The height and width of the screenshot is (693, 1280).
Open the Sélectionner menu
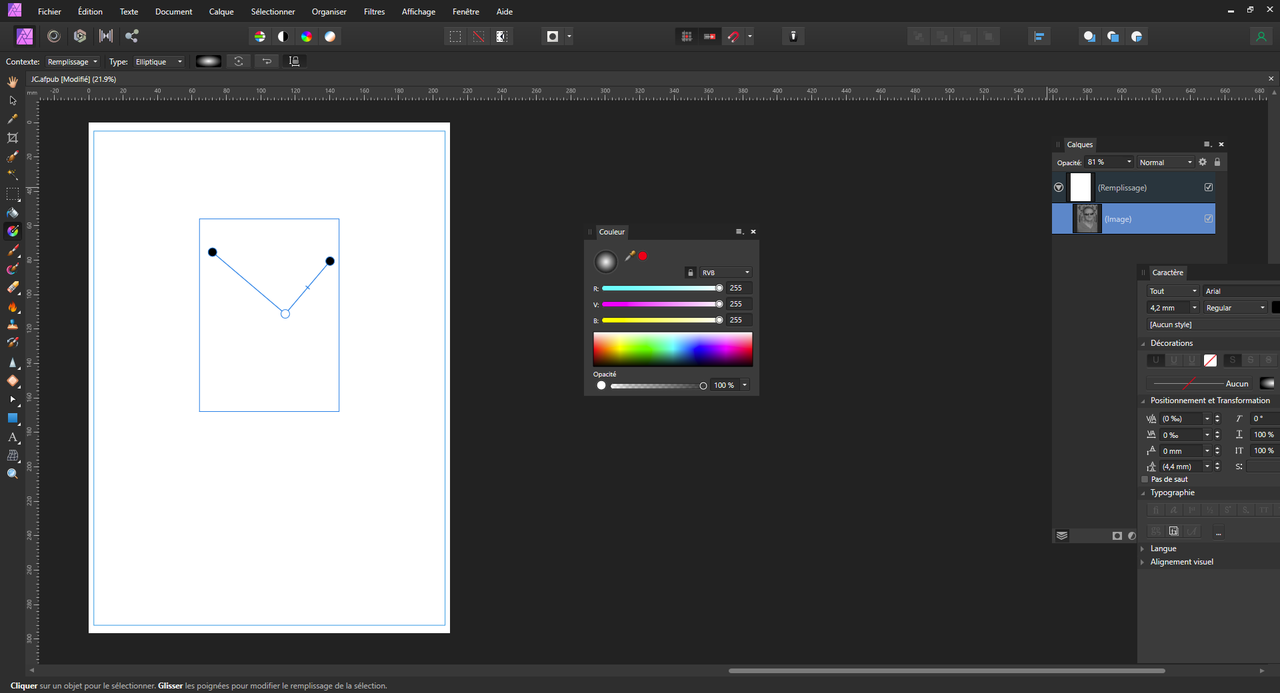[273, 11]
